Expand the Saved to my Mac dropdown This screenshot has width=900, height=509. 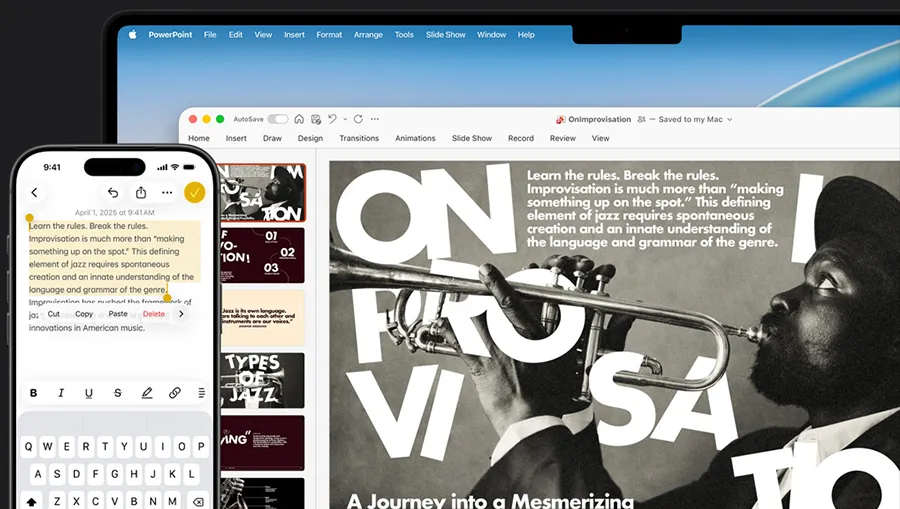tap(729, 119)
